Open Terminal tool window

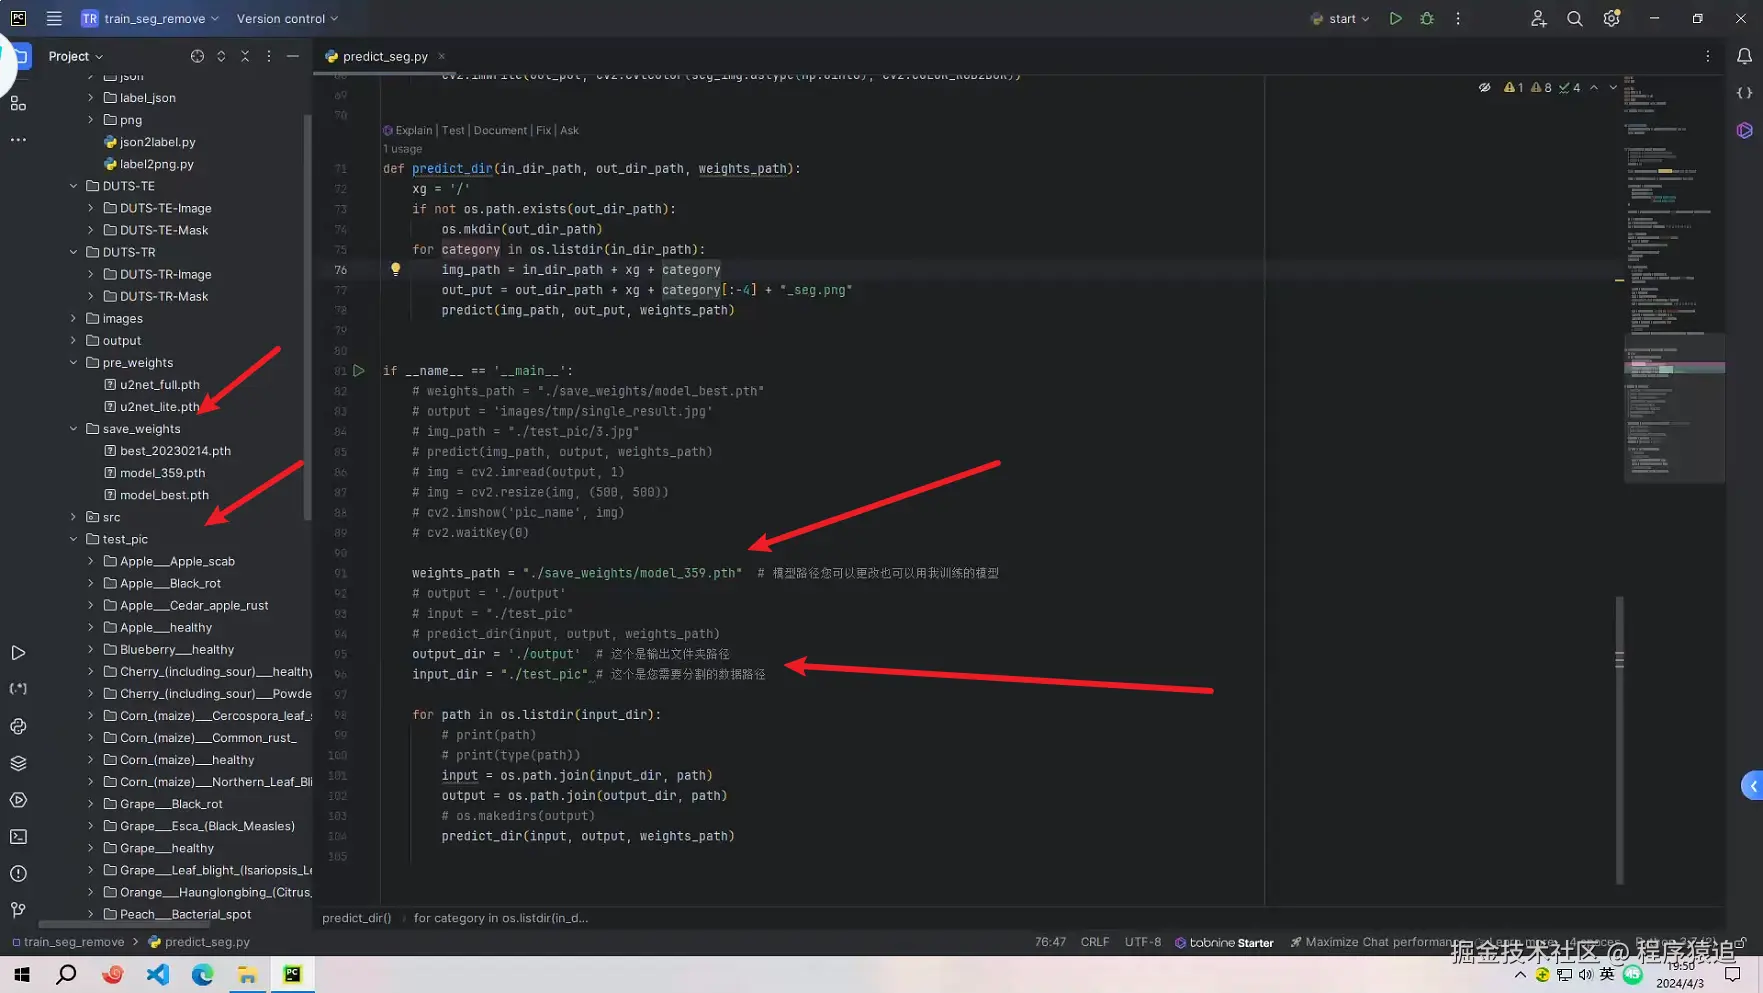[x=18, y=837]
